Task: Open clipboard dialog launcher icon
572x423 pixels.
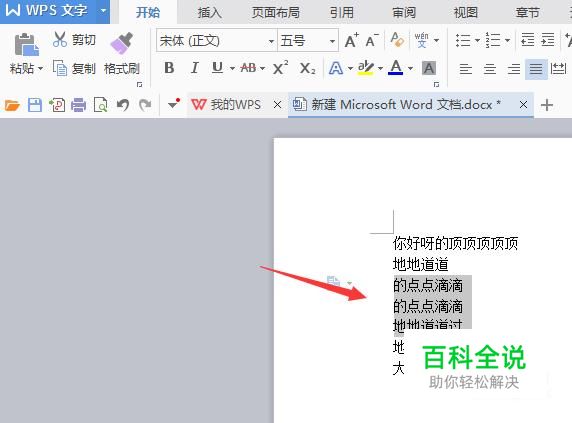Action: [x=139, y=85]
